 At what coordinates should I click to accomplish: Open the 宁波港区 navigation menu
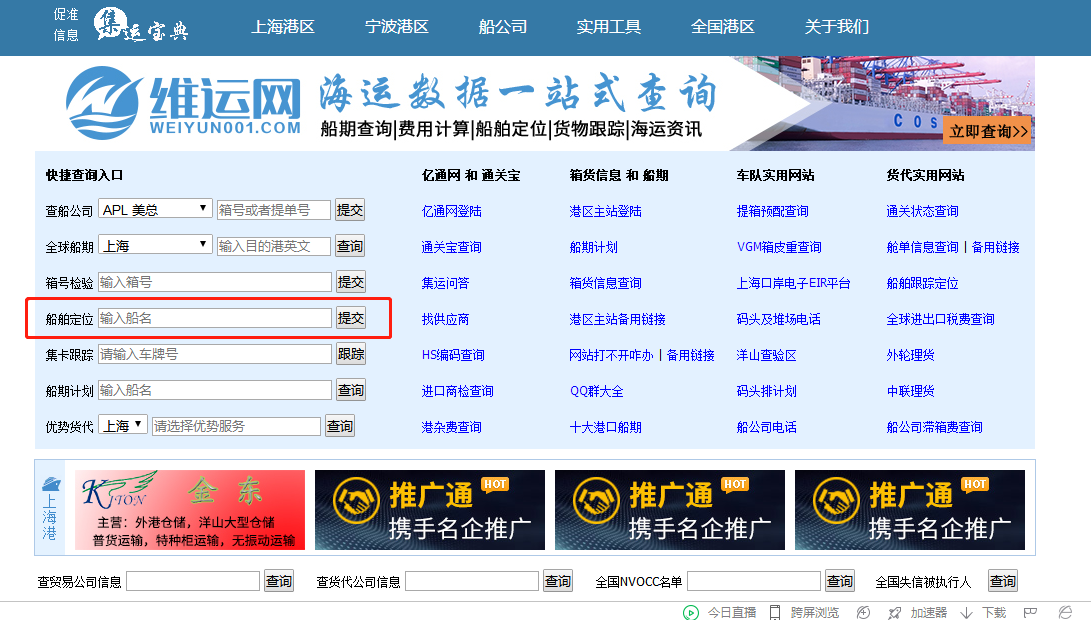pos(397,27)
